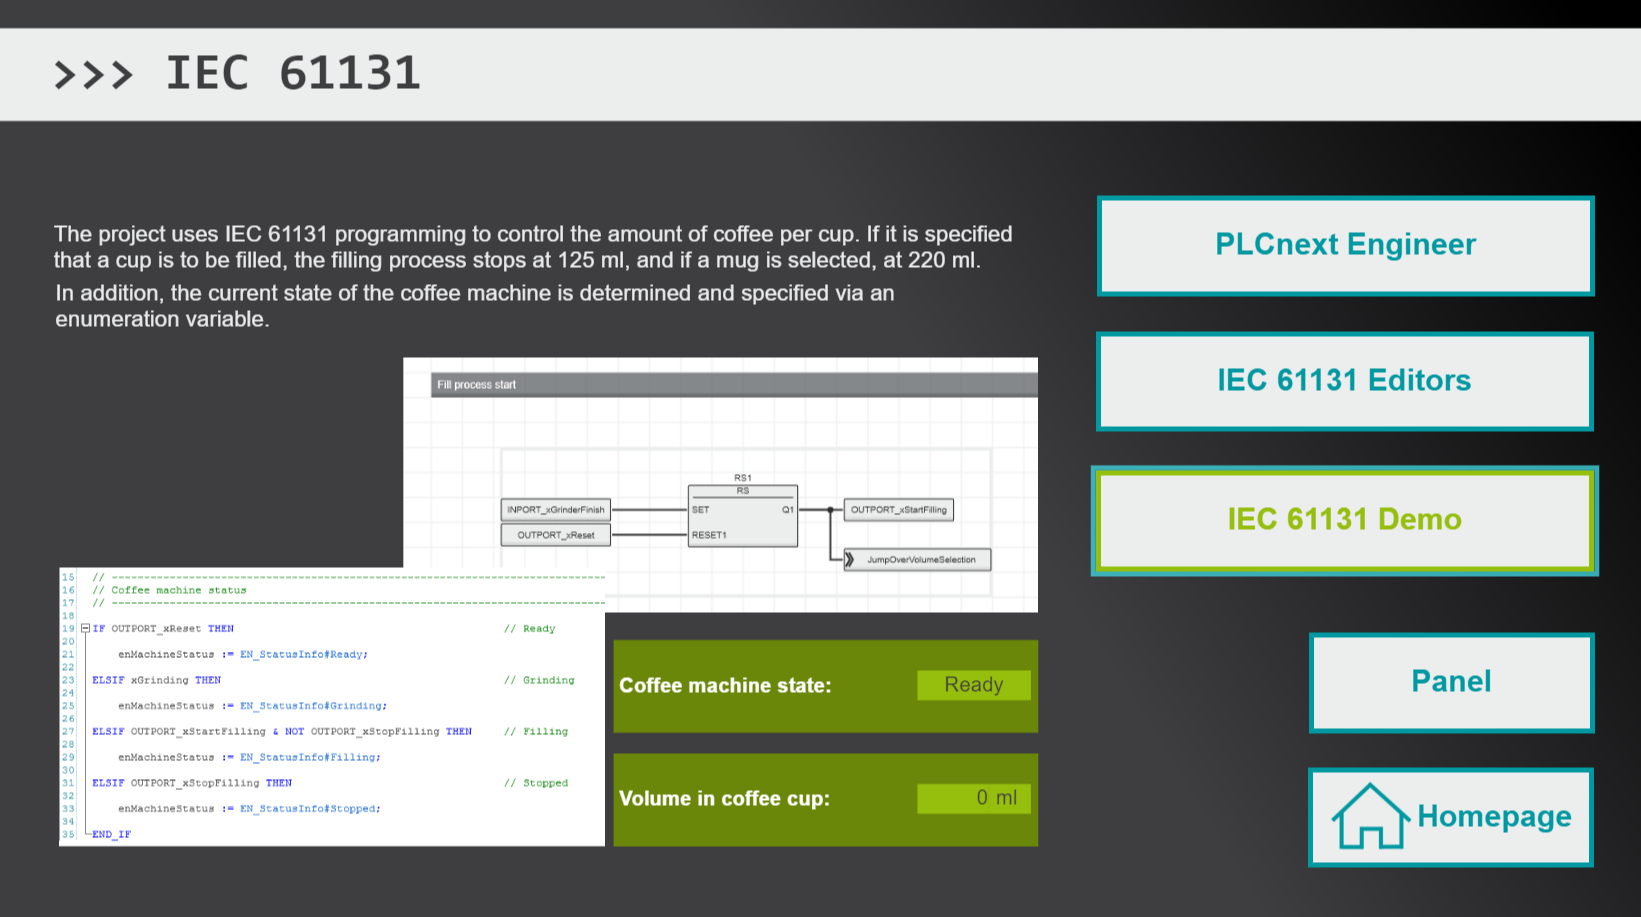This screenshot has width=1641, height=917.
Task: Click the house icon on Homepage button
Action: [x=1370, y=816]
